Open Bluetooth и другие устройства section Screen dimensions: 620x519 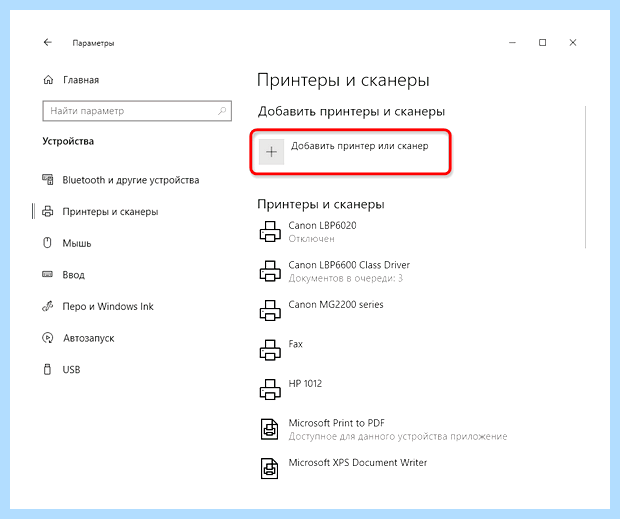131,180
